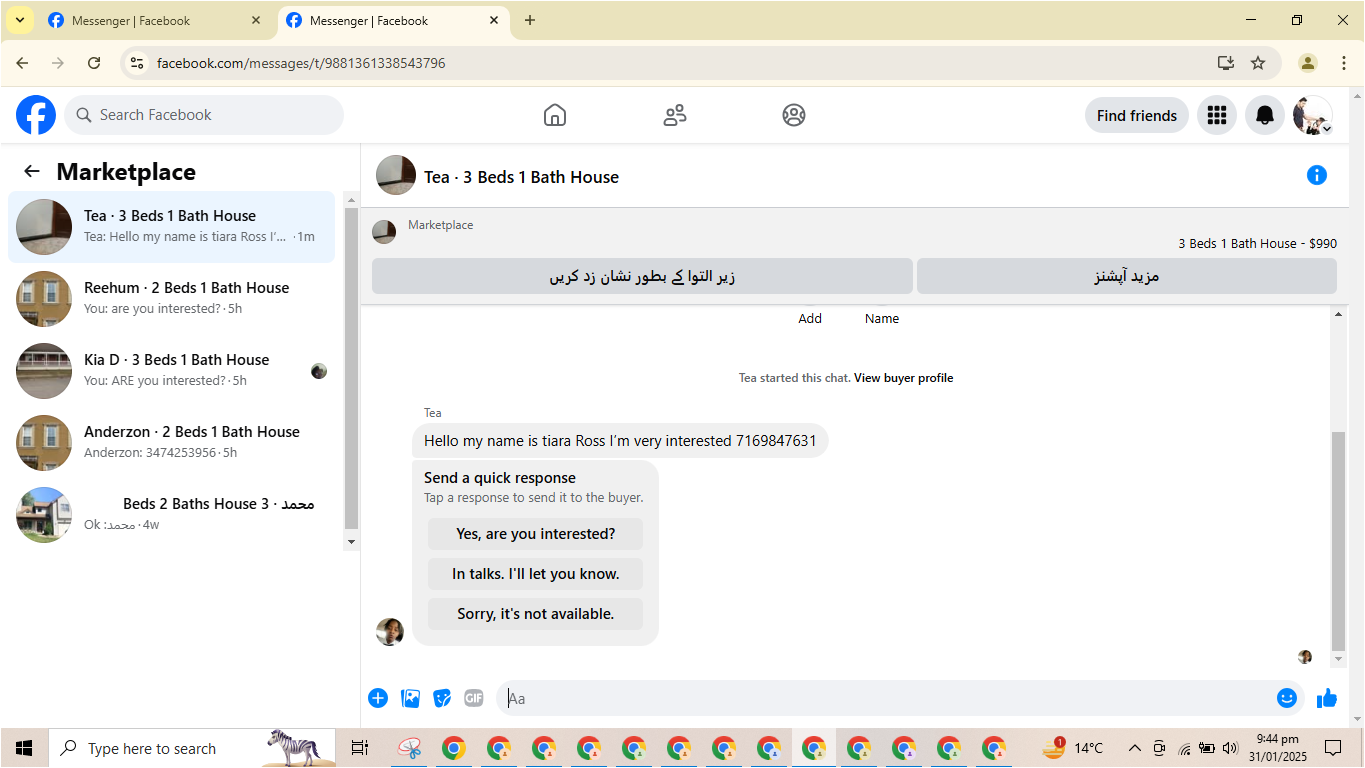View site information in address bar

click(x=138, y=63)
